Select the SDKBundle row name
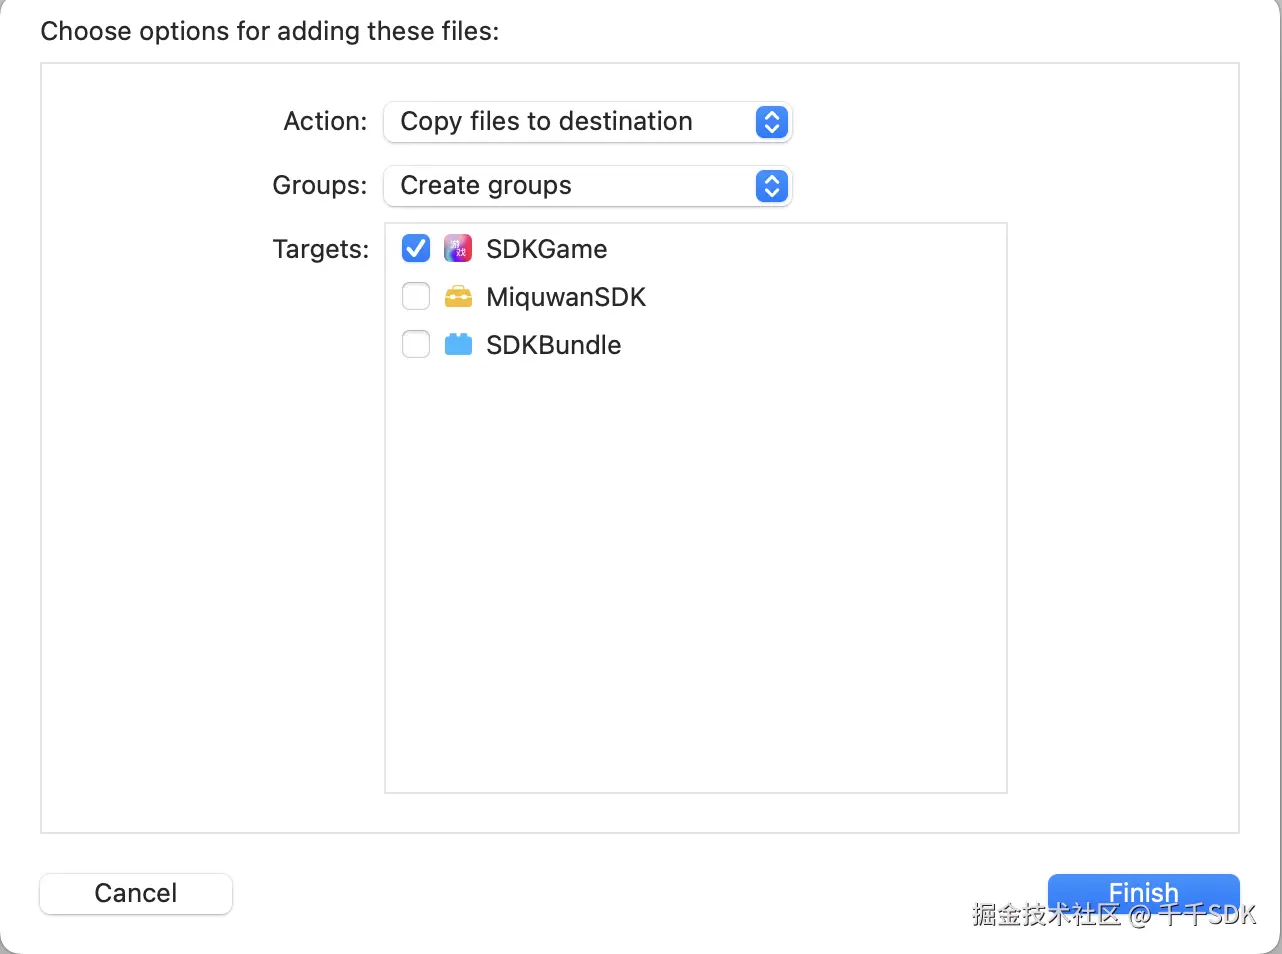The height and width of the screenshot is (954, 1282). 553,345
